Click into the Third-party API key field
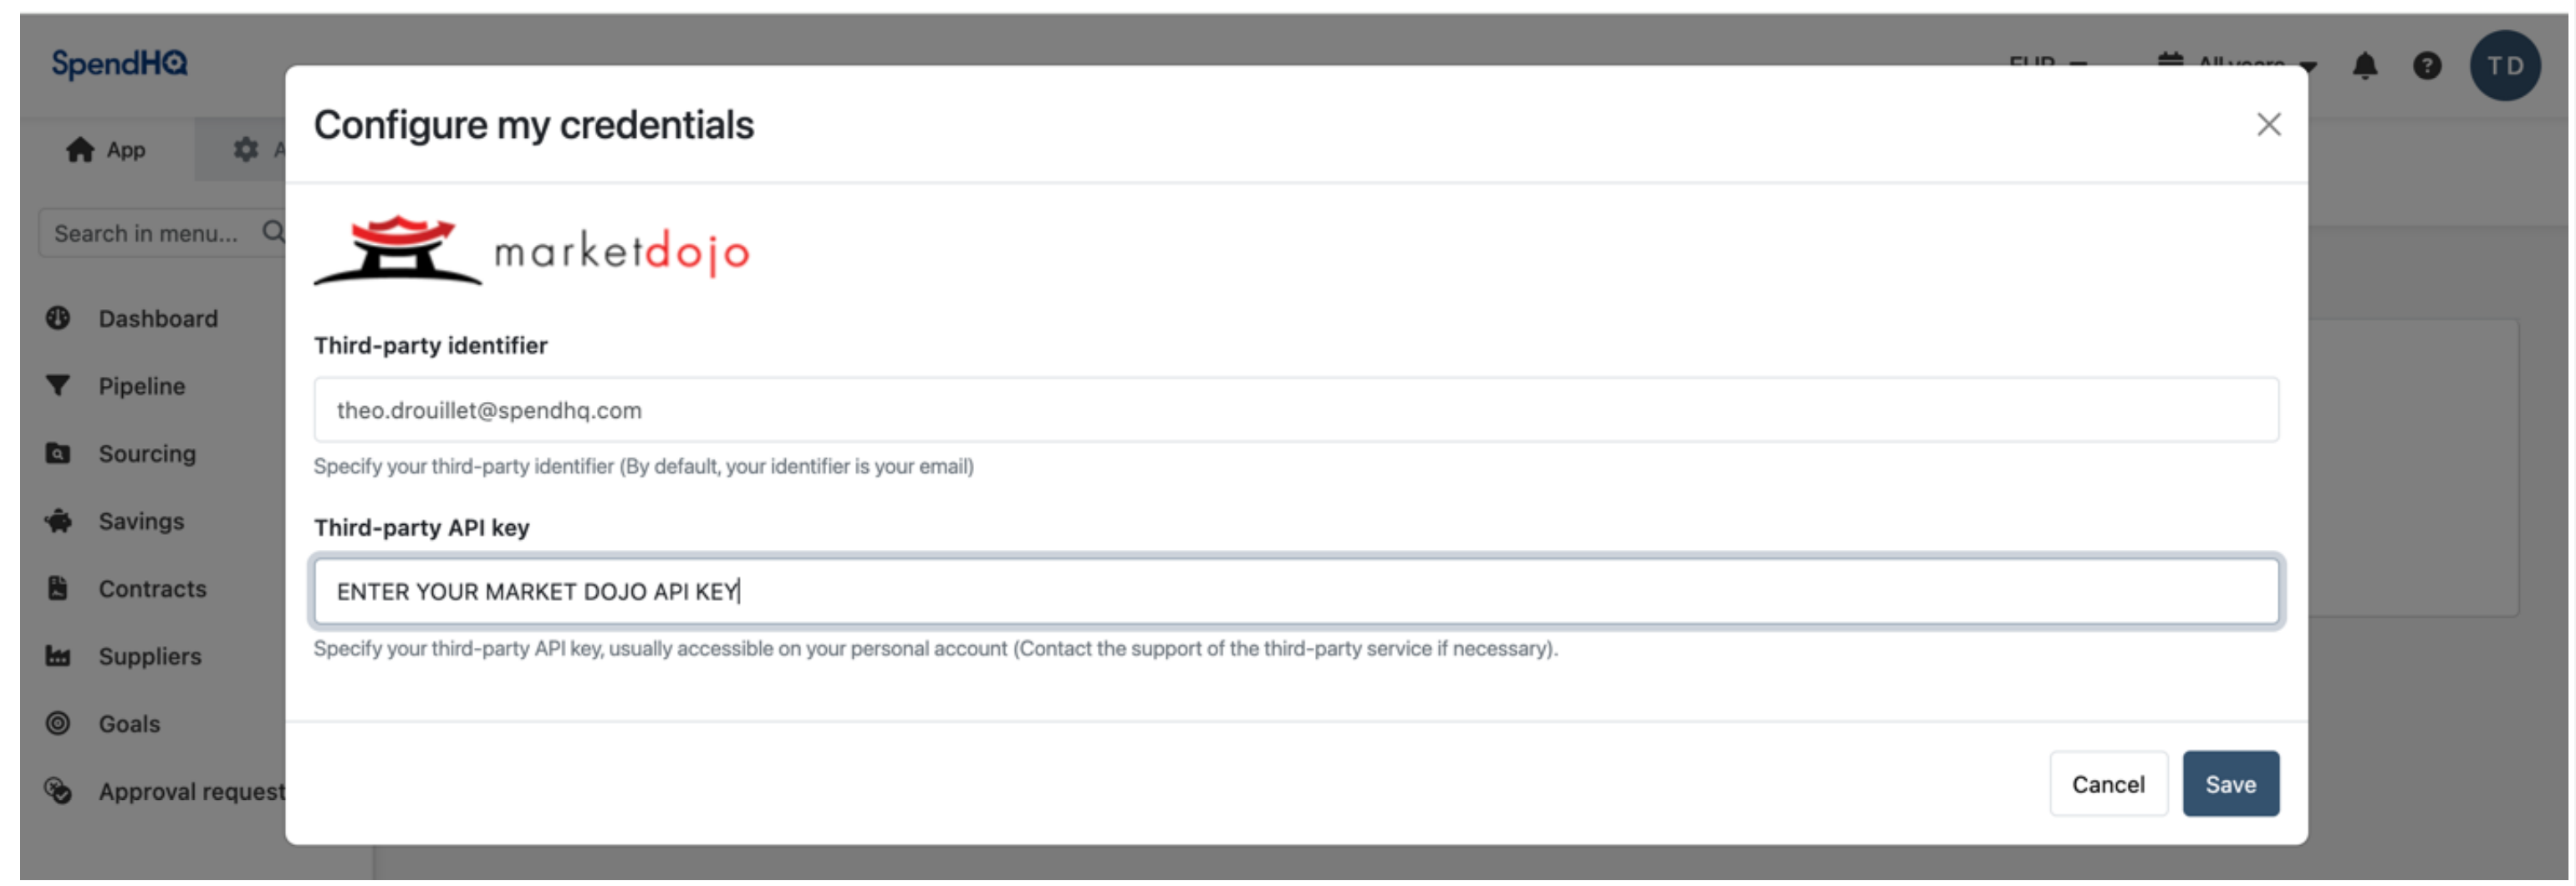2576x886 pixels. click(x=1296, y=591)
